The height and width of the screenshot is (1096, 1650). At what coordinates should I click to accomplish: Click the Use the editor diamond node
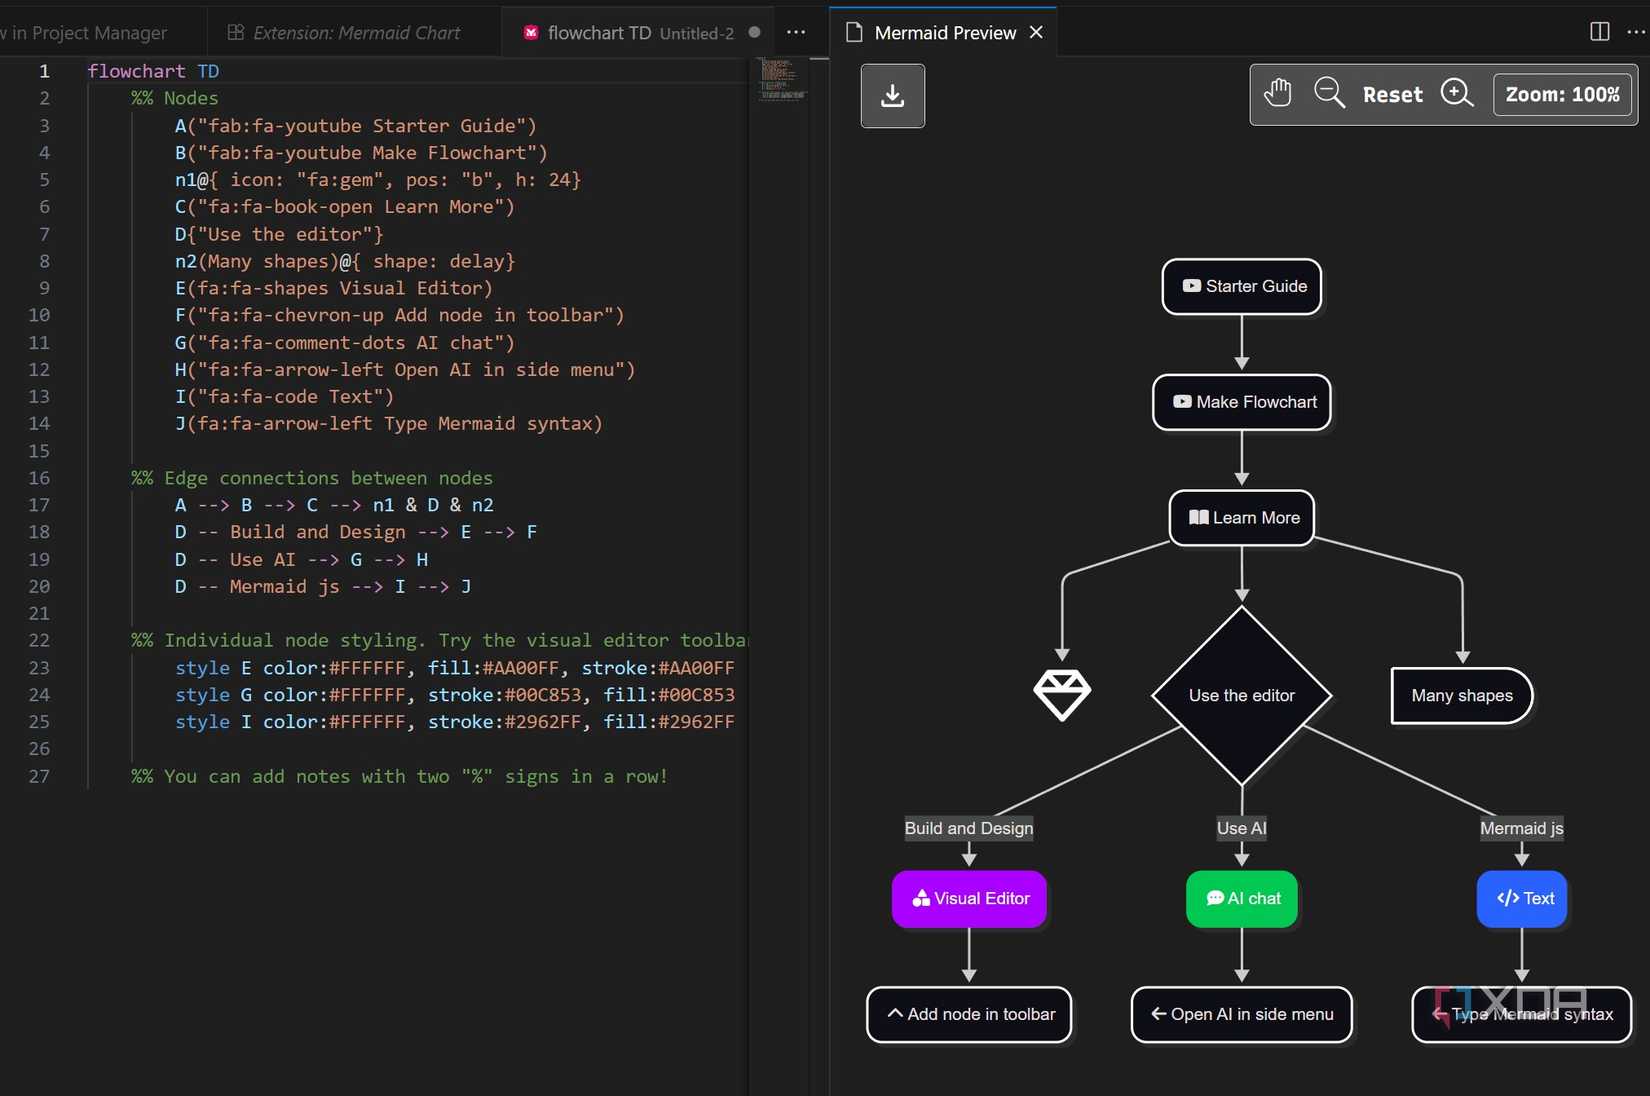coord(1241,695)
